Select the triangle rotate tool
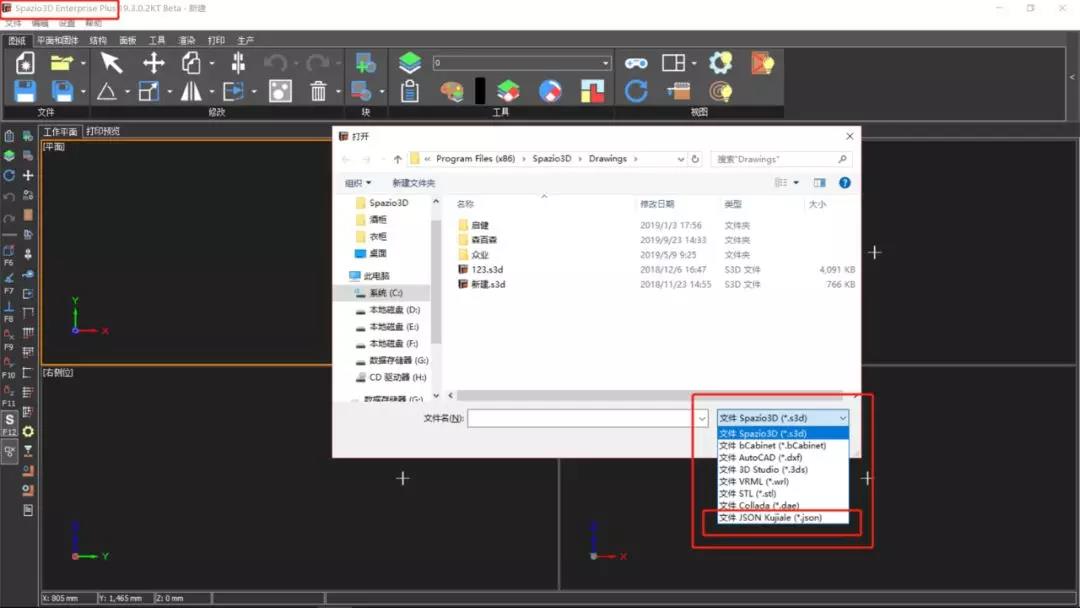Image resolution: width=1080 pixels, height=608 pixels. pos(106,91)
